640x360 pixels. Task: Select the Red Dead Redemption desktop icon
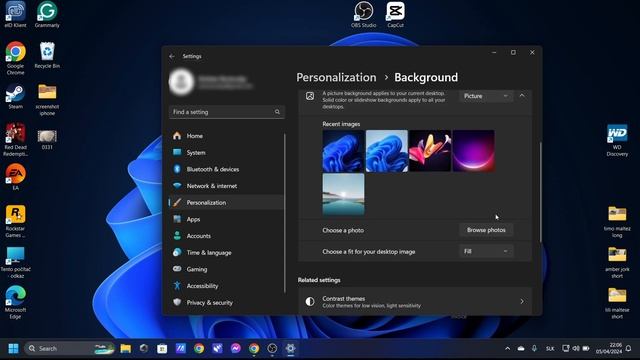[x=16, y=140]
